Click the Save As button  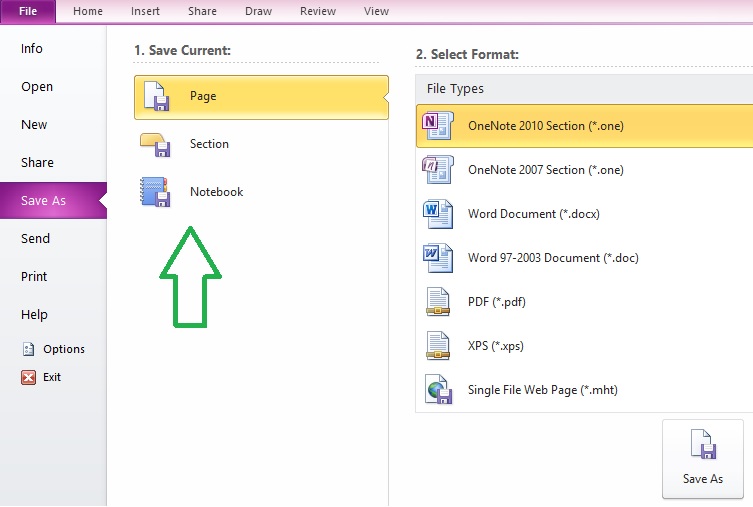click(703, 459)
